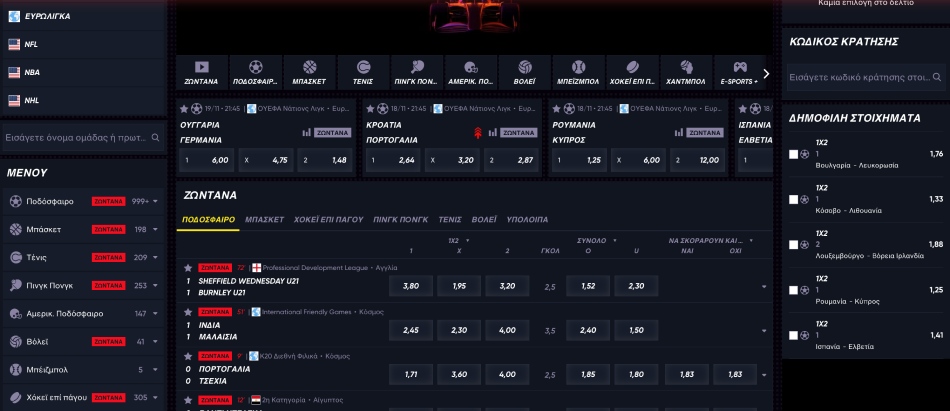Image resolution: width=950 pixels, height=411 pixels.
Task: Open the ΣΥΝΟΛΟ market dropdown header
Action: click(597, 241)
